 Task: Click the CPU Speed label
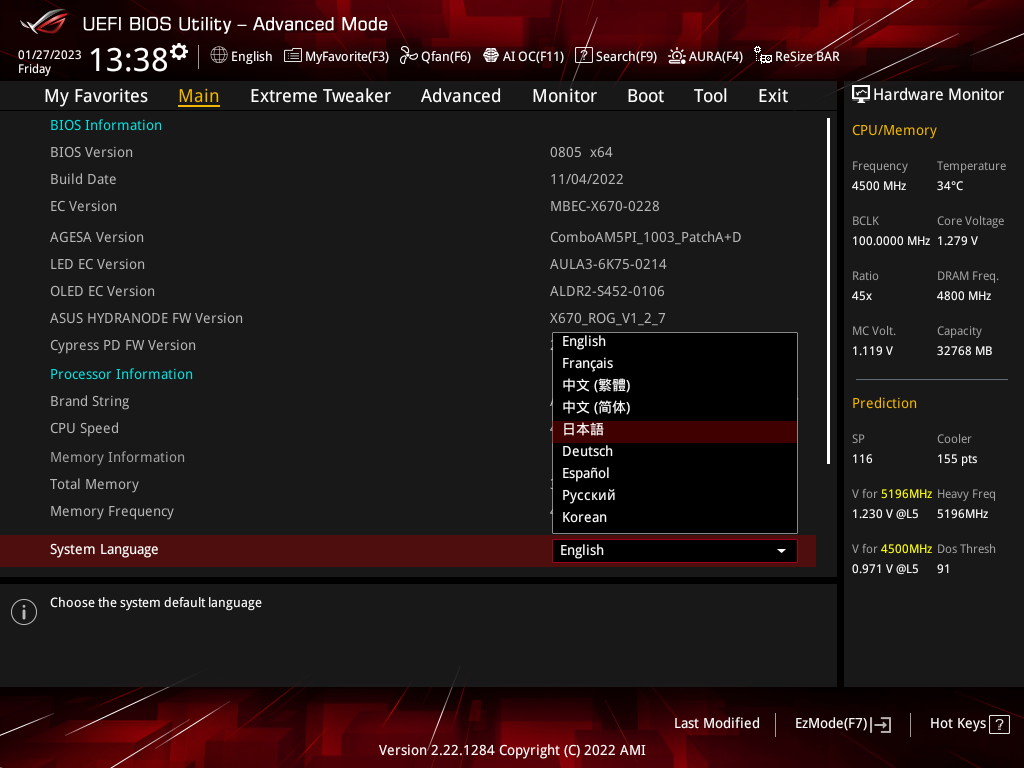tap(84, 428)
